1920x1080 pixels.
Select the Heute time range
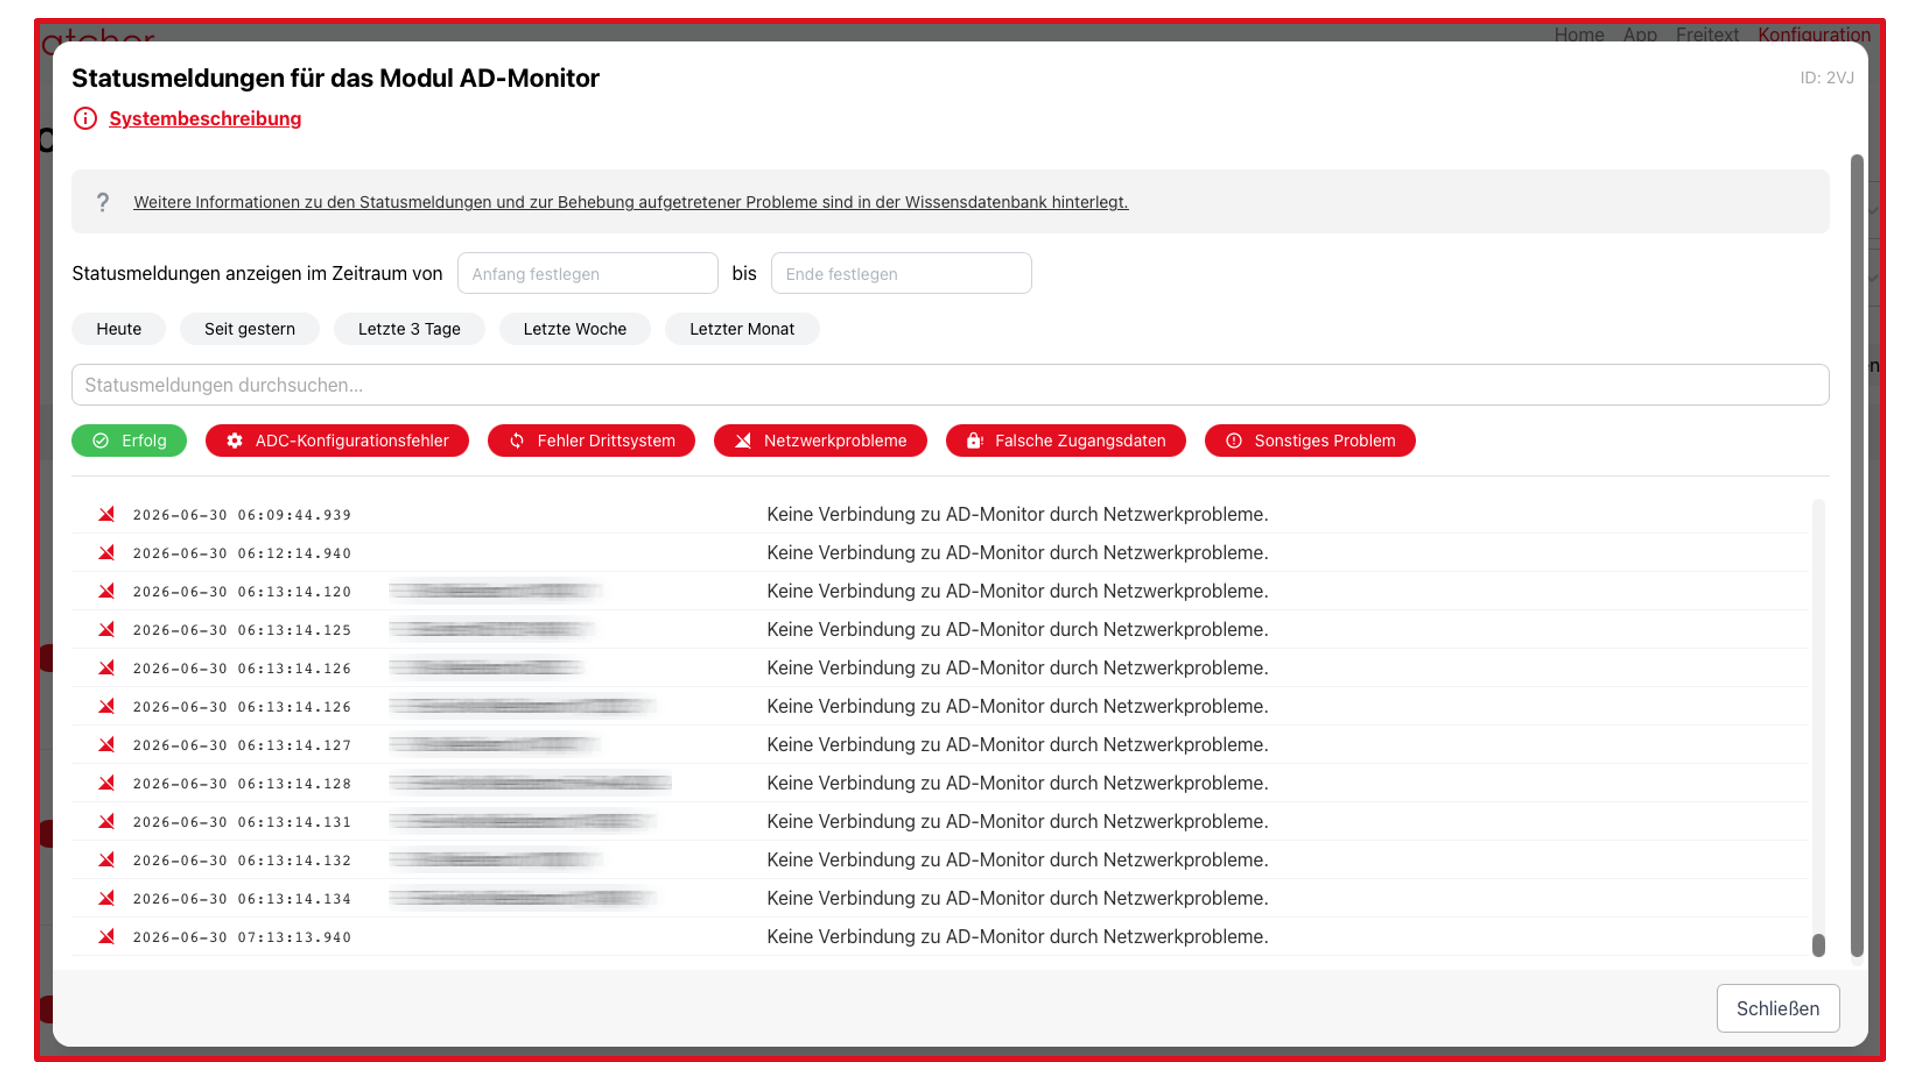(119, 329)
